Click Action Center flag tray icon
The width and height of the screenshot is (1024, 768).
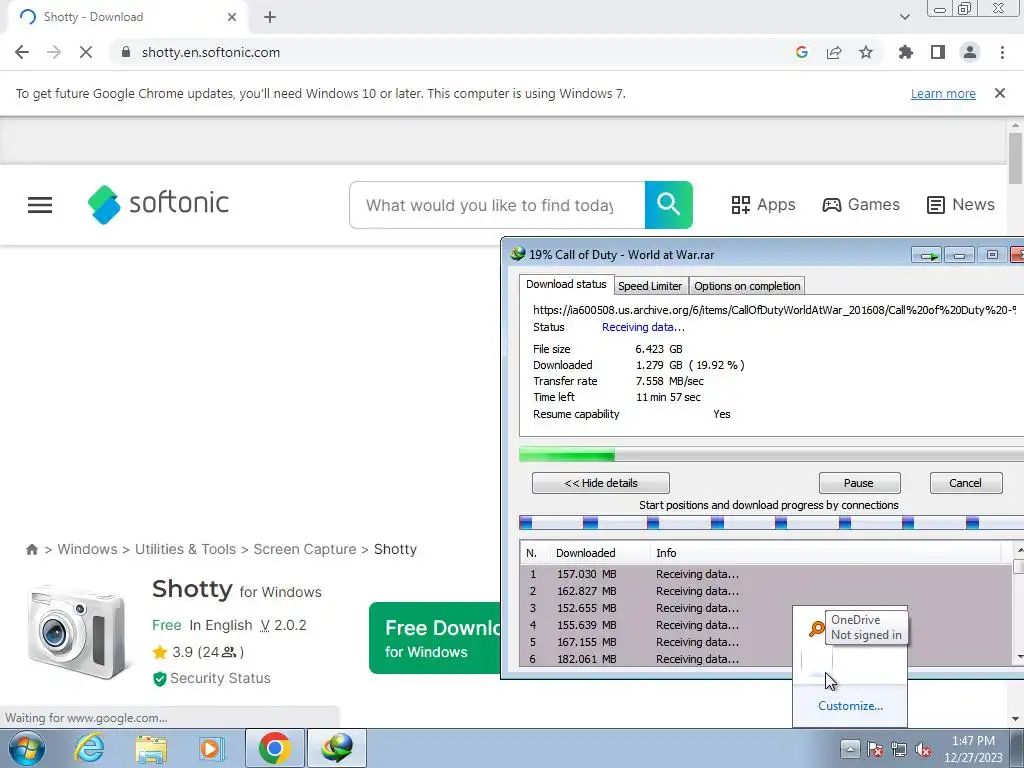click(874, 749)
